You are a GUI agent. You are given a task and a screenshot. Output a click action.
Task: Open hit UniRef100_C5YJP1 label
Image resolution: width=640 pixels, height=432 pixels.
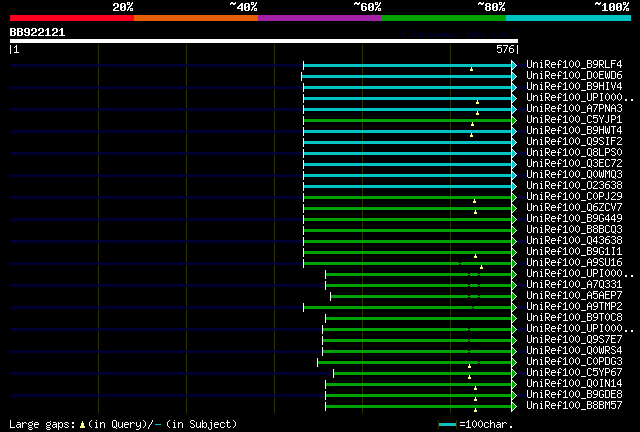point(574,120)
